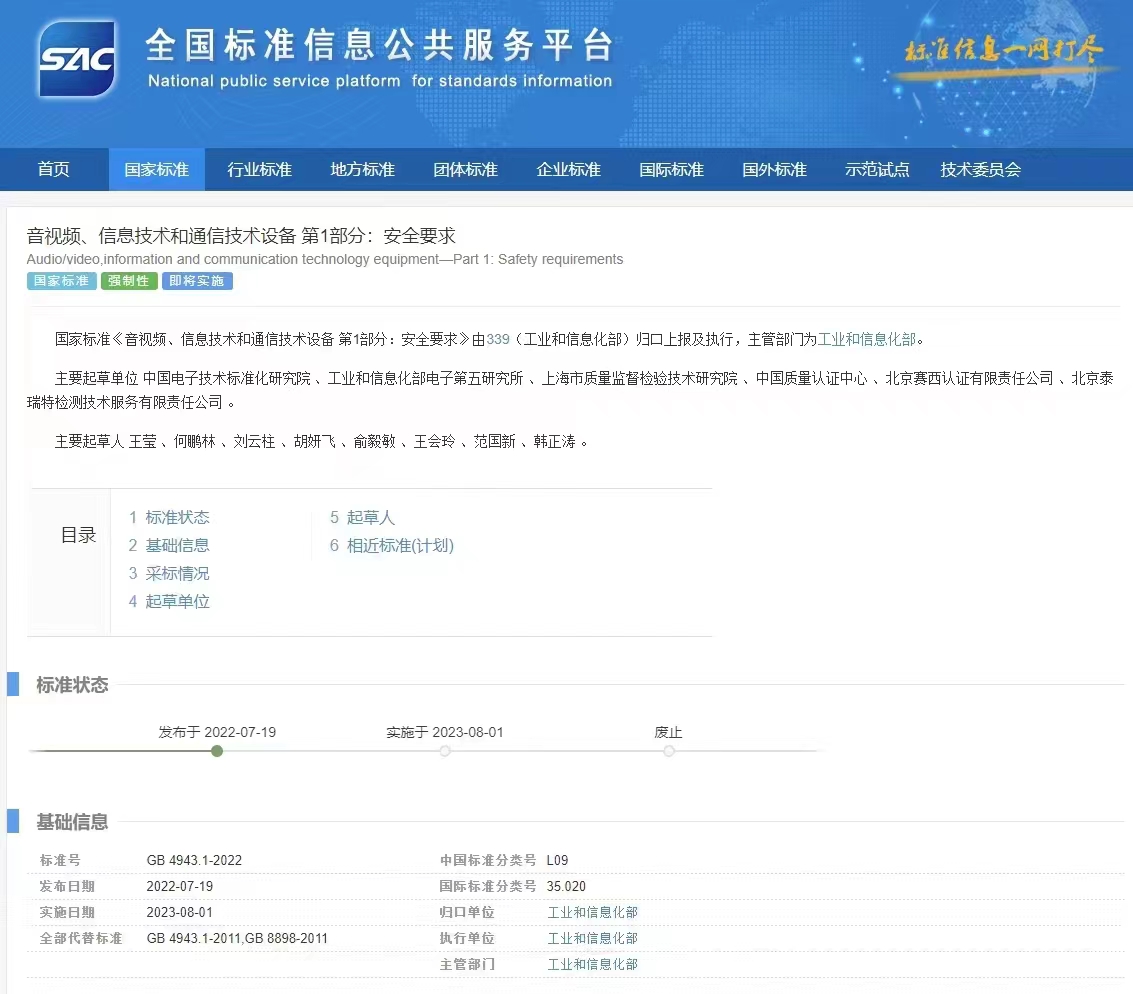Select the 发布于 2022-07-19 timeline marker
The width and height of the screenshot is (1133, 994).
pyautogui.click(x=217, y=751)
